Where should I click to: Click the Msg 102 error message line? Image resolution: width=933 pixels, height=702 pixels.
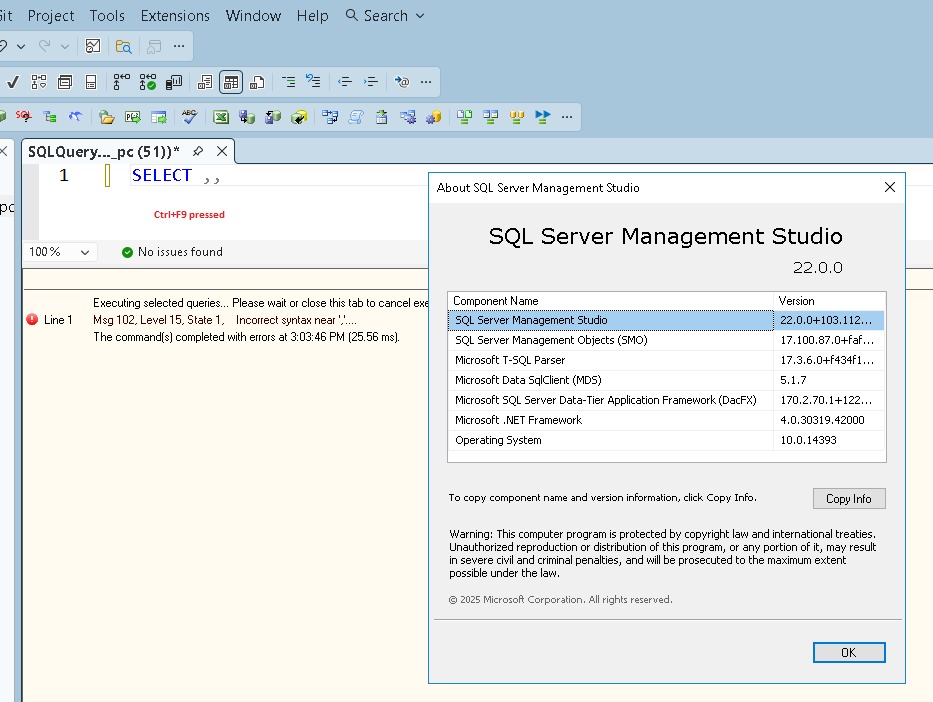[225, 320]
